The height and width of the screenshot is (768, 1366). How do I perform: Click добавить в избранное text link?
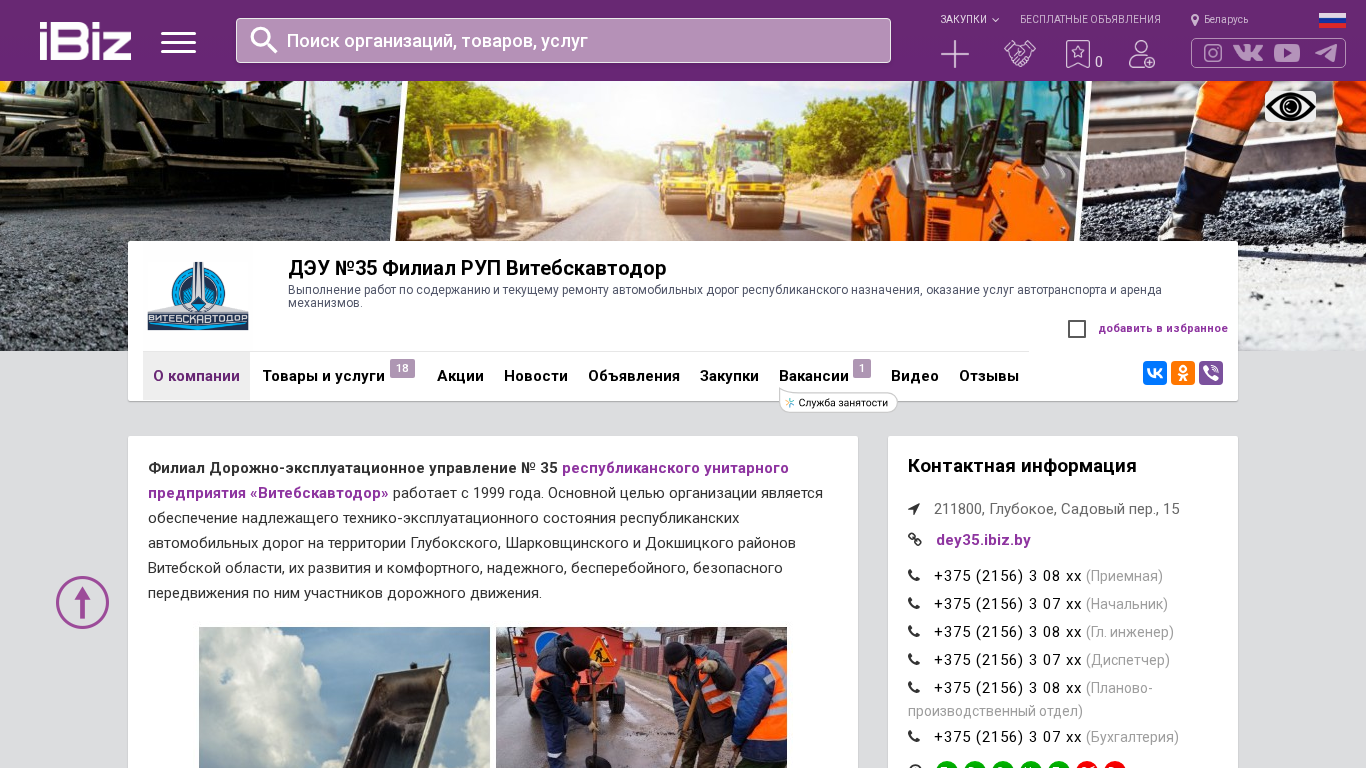point(1163,329)
